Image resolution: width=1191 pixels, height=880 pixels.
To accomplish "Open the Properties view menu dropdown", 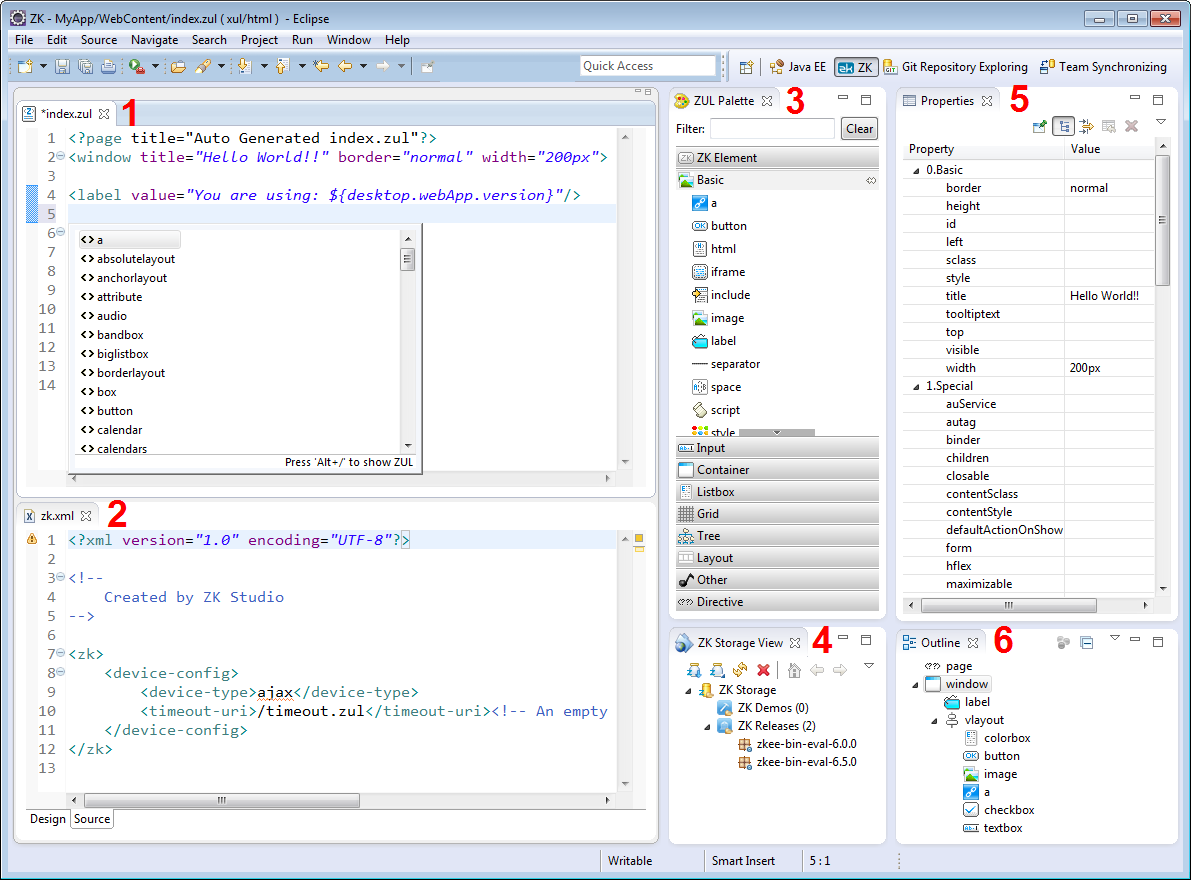I will 1161,121.
